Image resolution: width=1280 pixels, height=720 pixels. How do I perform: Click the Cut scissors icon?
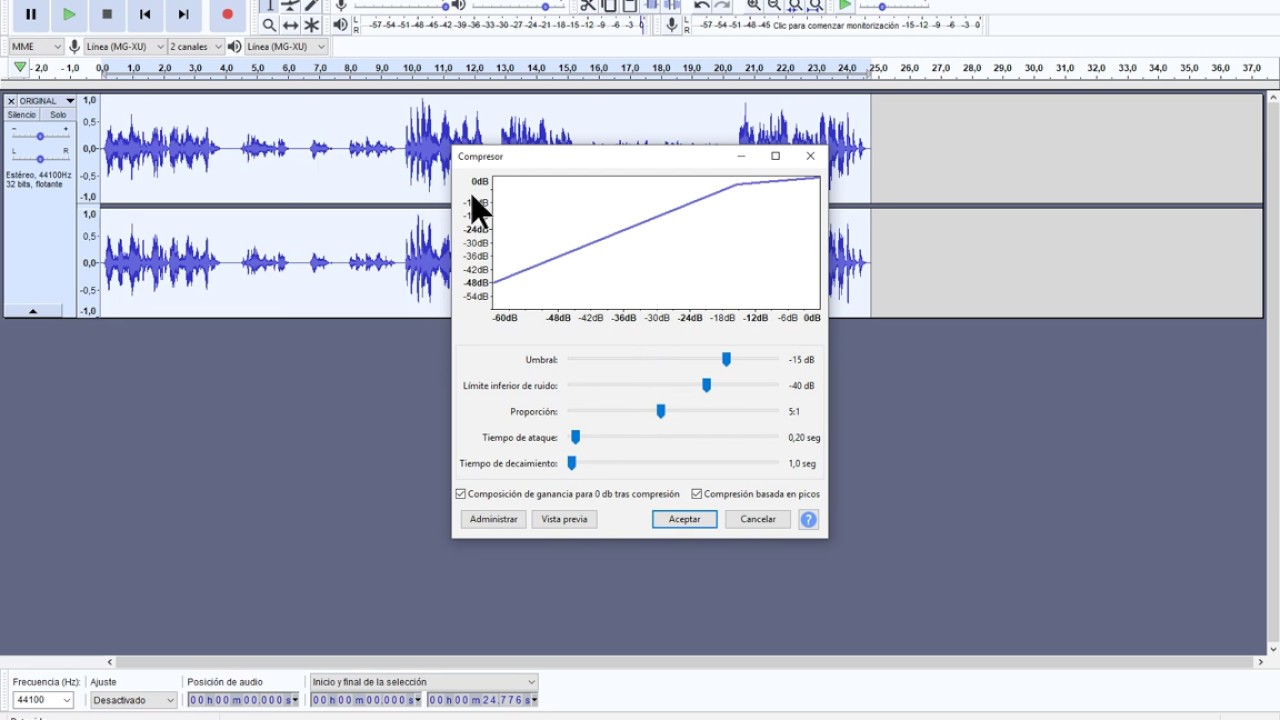pos(587,5)
